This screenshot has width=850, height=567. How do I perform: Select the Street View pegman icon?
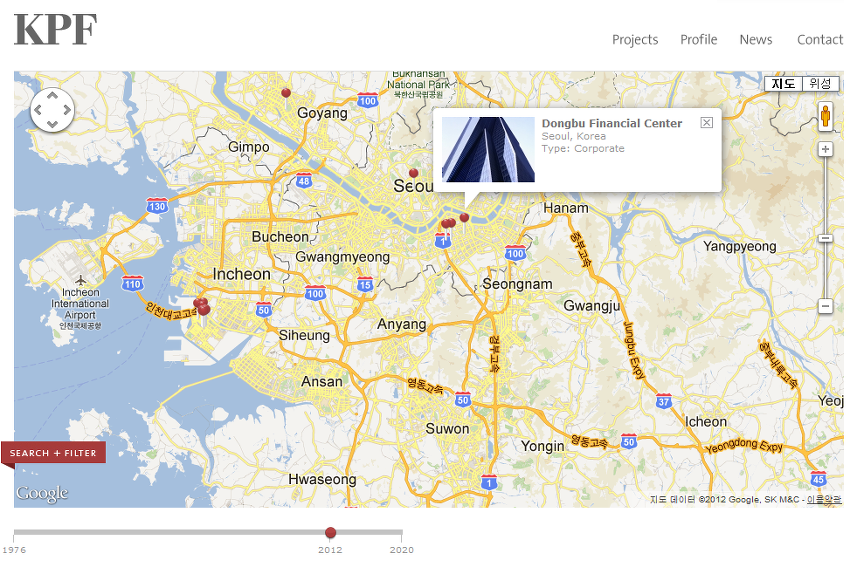pos(825,116)
